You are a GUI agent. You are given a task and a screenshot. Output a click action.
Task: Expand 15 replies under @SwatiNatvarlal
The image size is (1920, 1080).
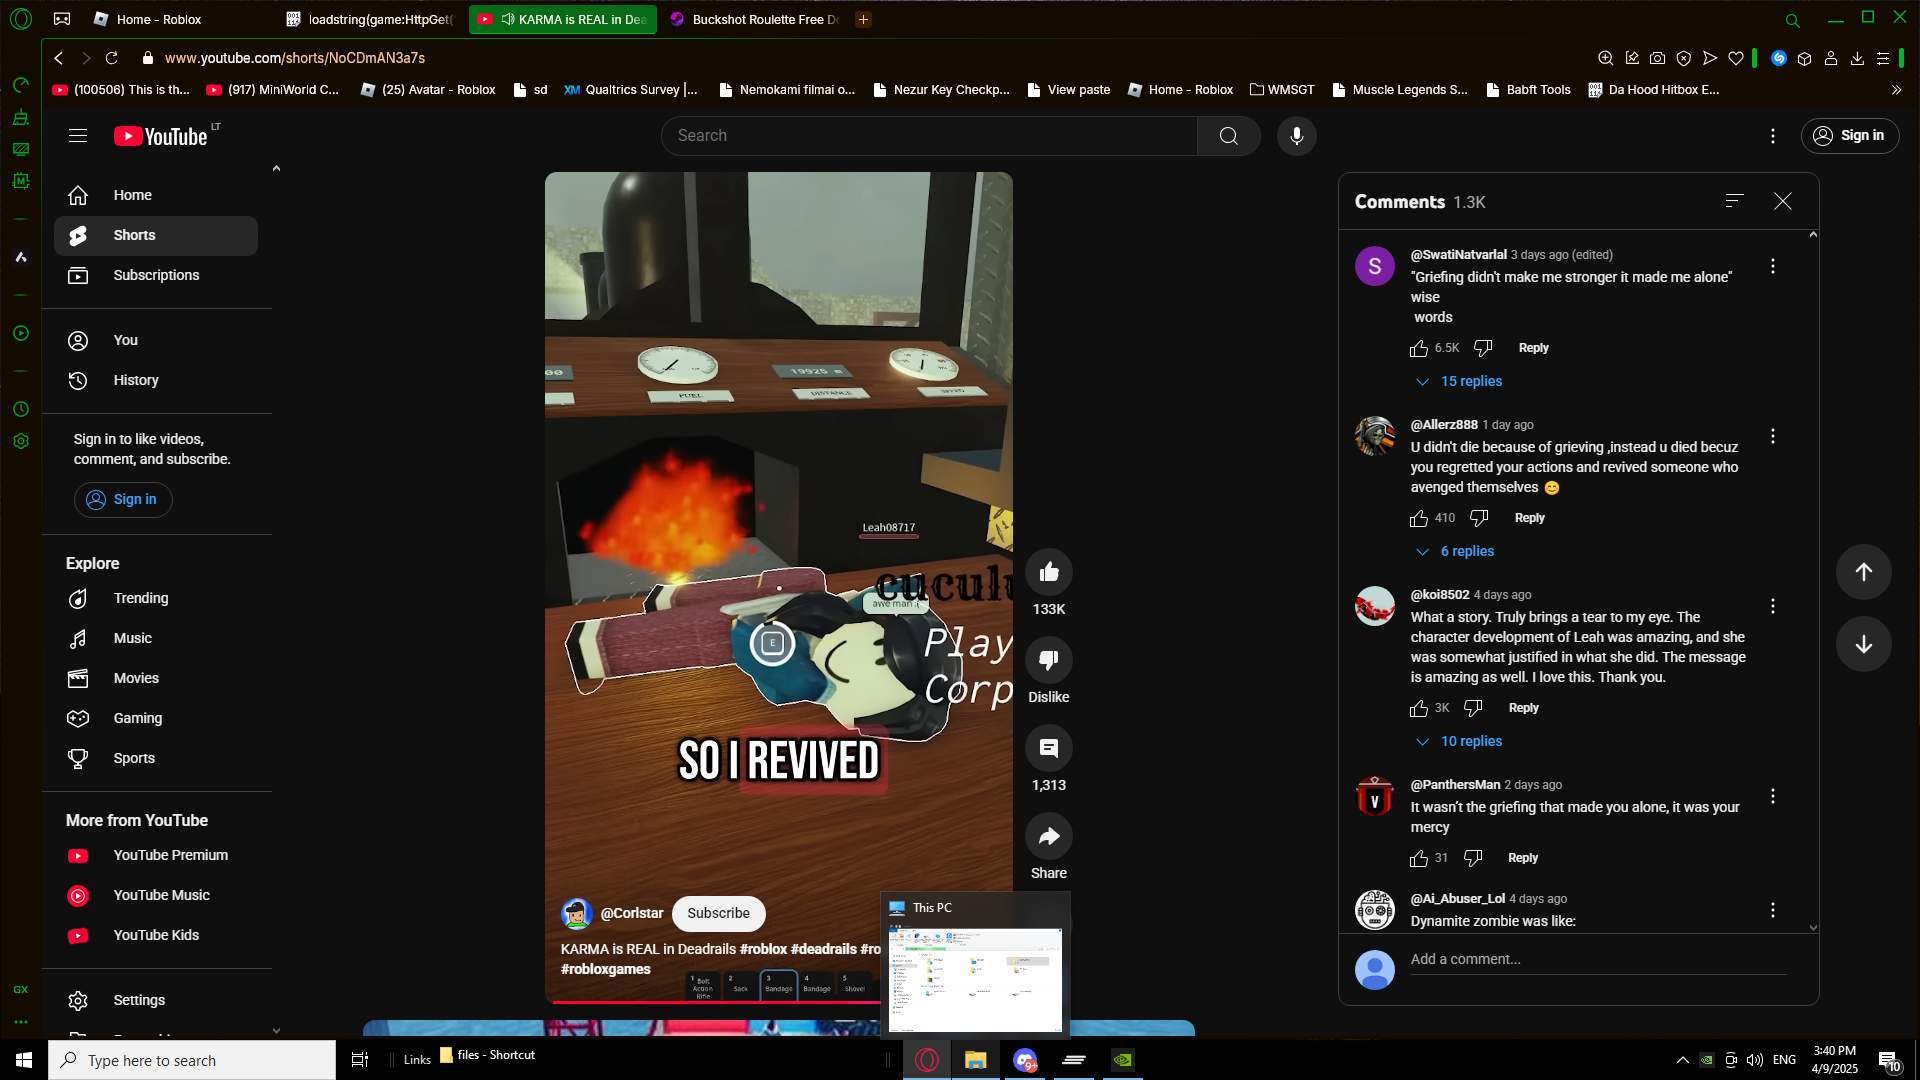point(1459,381)
